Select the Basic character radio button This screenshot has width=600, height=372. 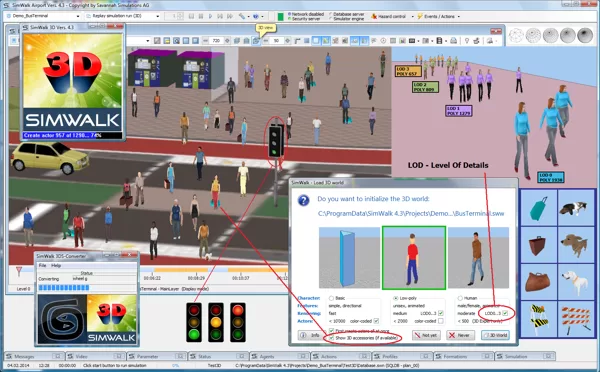(331, 298)
